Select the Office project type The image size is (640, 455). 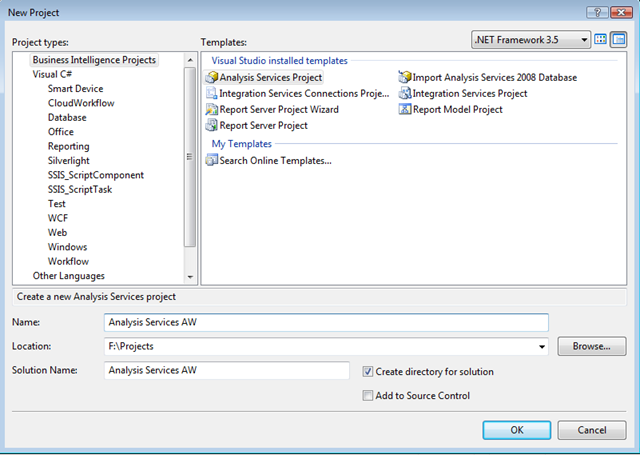61,132
